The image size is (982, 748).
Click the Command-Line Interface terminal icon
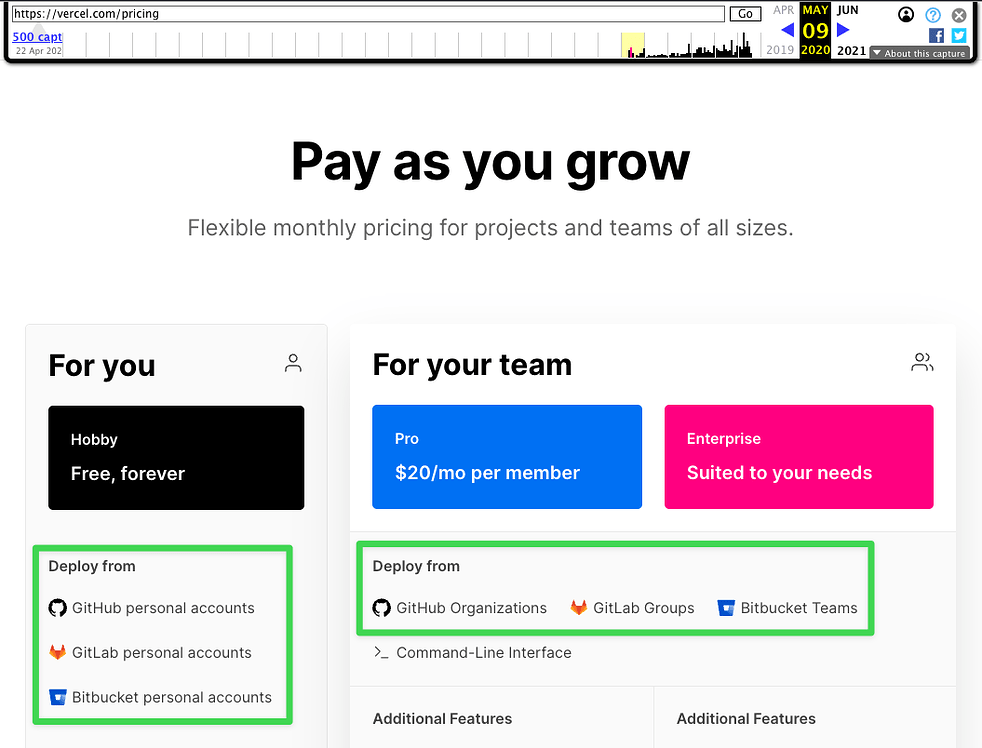pos(380,652)
